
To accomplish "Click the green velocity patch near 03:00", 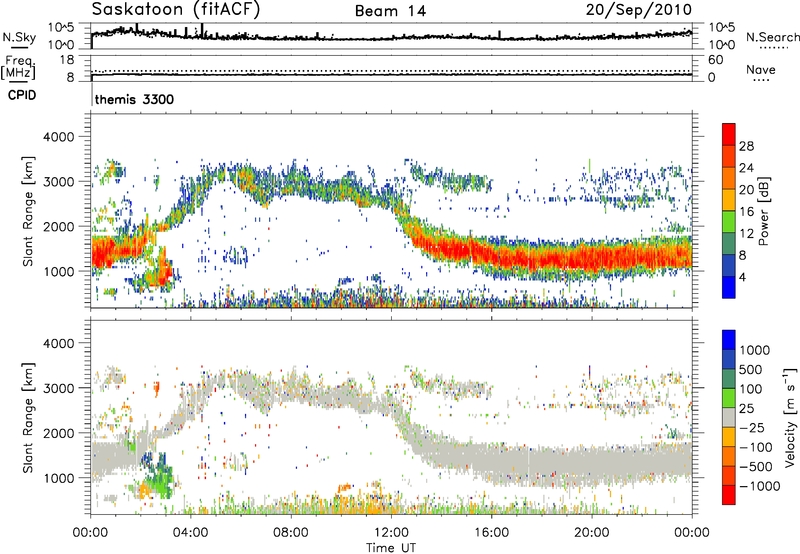I will click(x=159, y=477).
